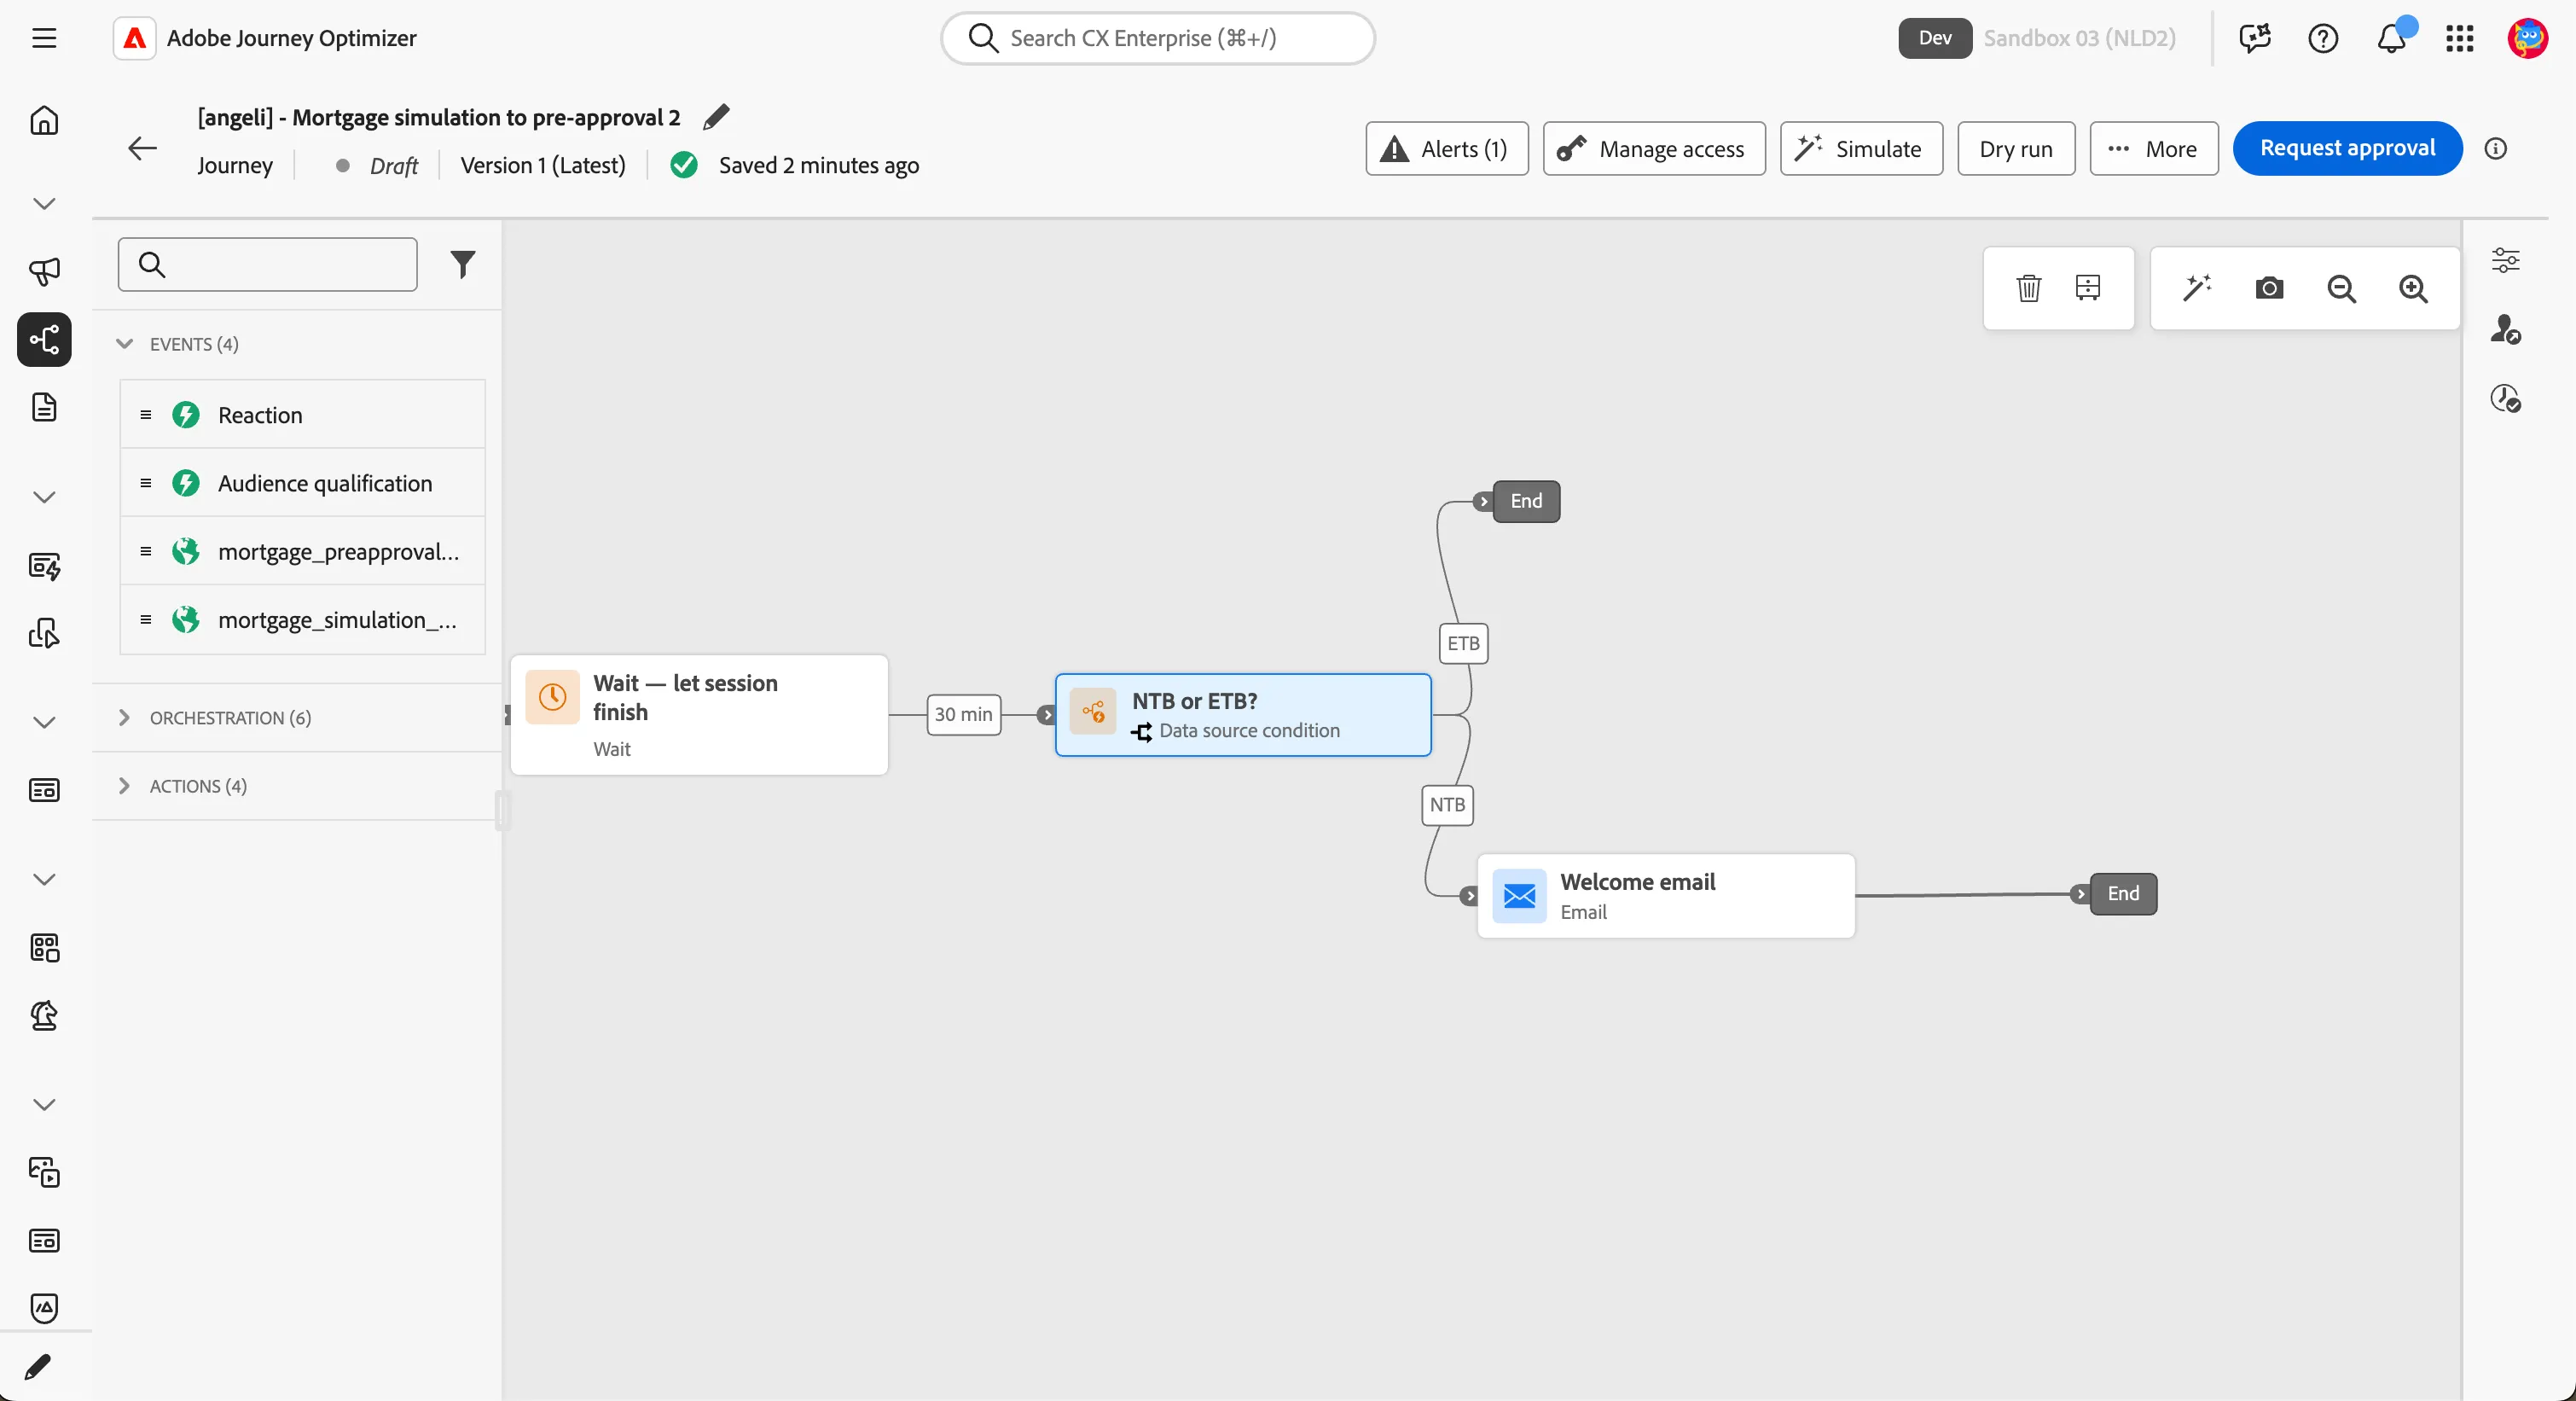Open Journeys icon in sidebar
Image resolution: width=2576 pixels, height=1401 pixels.
coord(44,339)
